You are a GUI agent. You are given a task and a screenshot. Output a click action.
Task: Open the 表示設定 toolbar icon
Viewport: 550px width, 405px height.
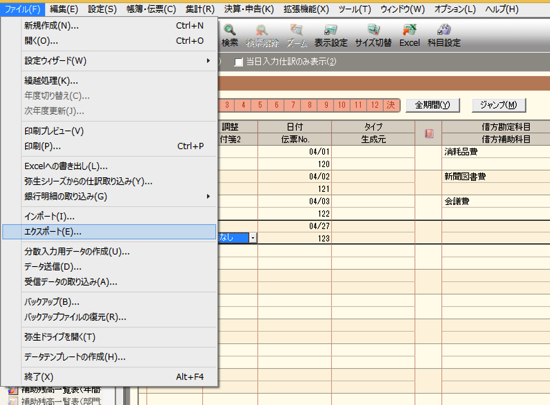(330, 35)
